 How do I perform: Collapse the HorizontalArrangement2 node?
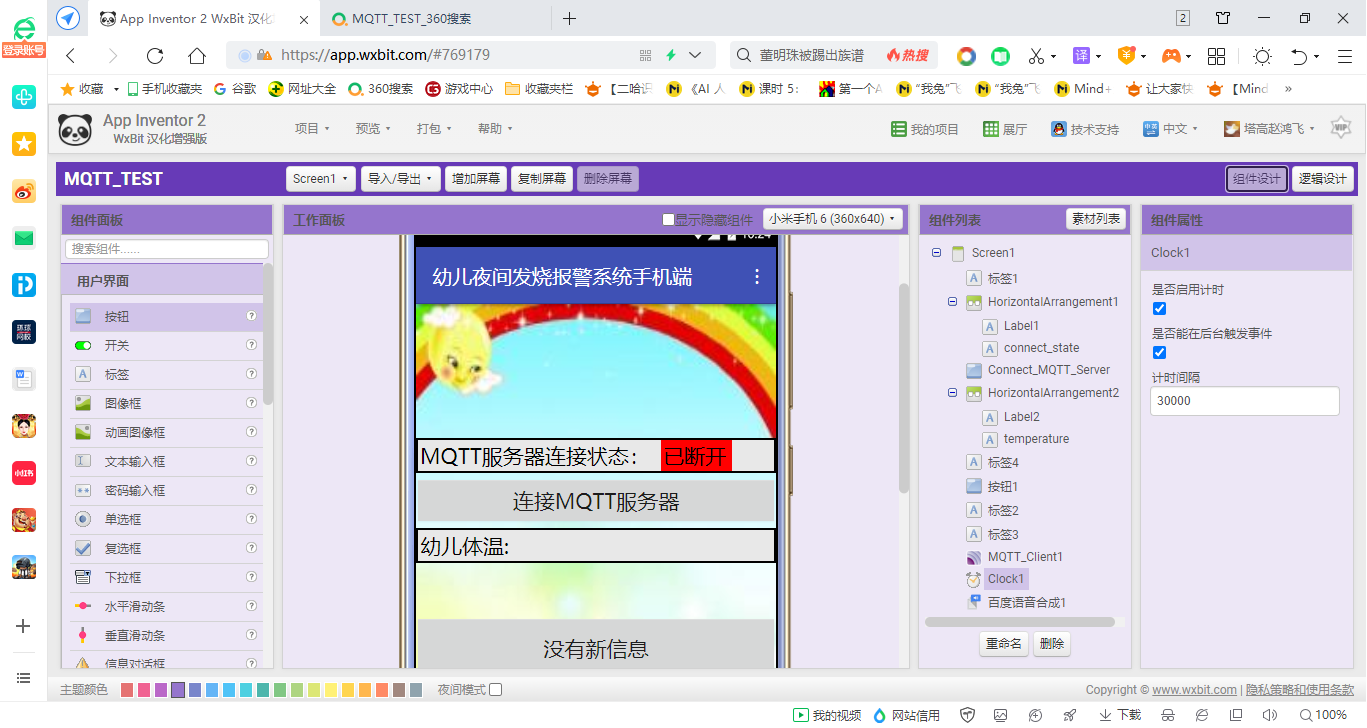952,393
